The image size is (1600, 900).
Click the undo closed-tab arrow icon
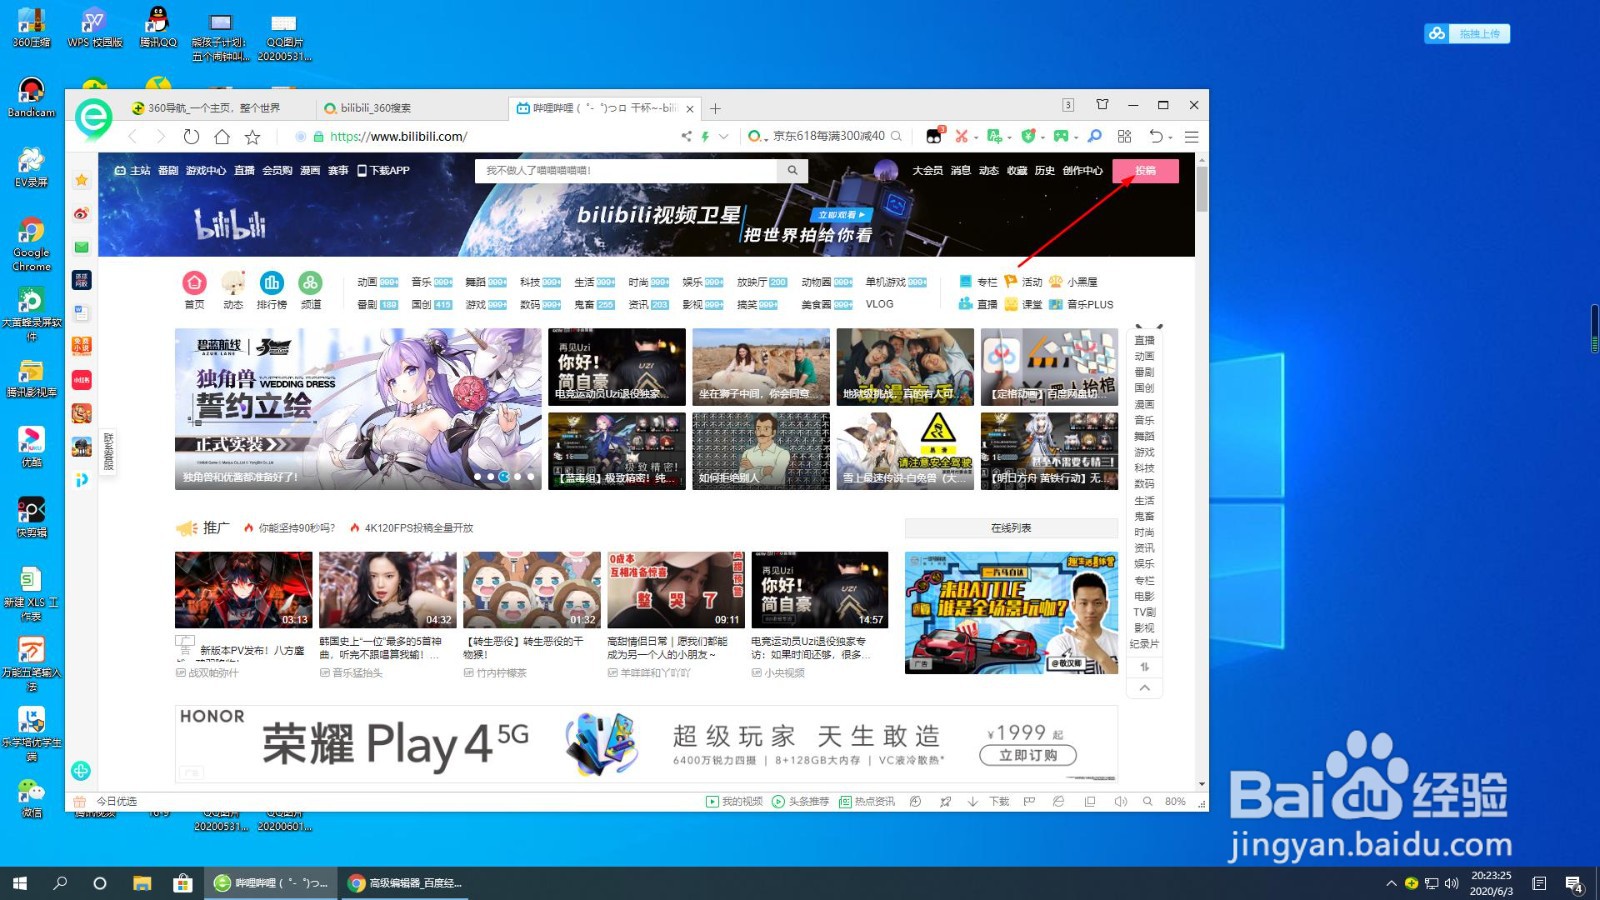click(x=1156, y=136)
